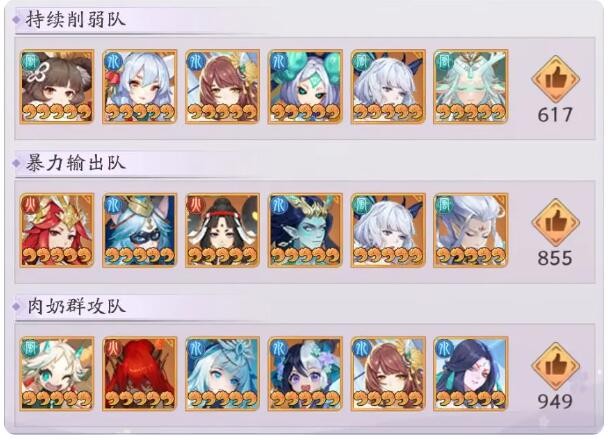The width and height of the screenshot is (608, 440).
Task: Choose the red-haired back-facing fire hero
Action: [x=140, y=374]
